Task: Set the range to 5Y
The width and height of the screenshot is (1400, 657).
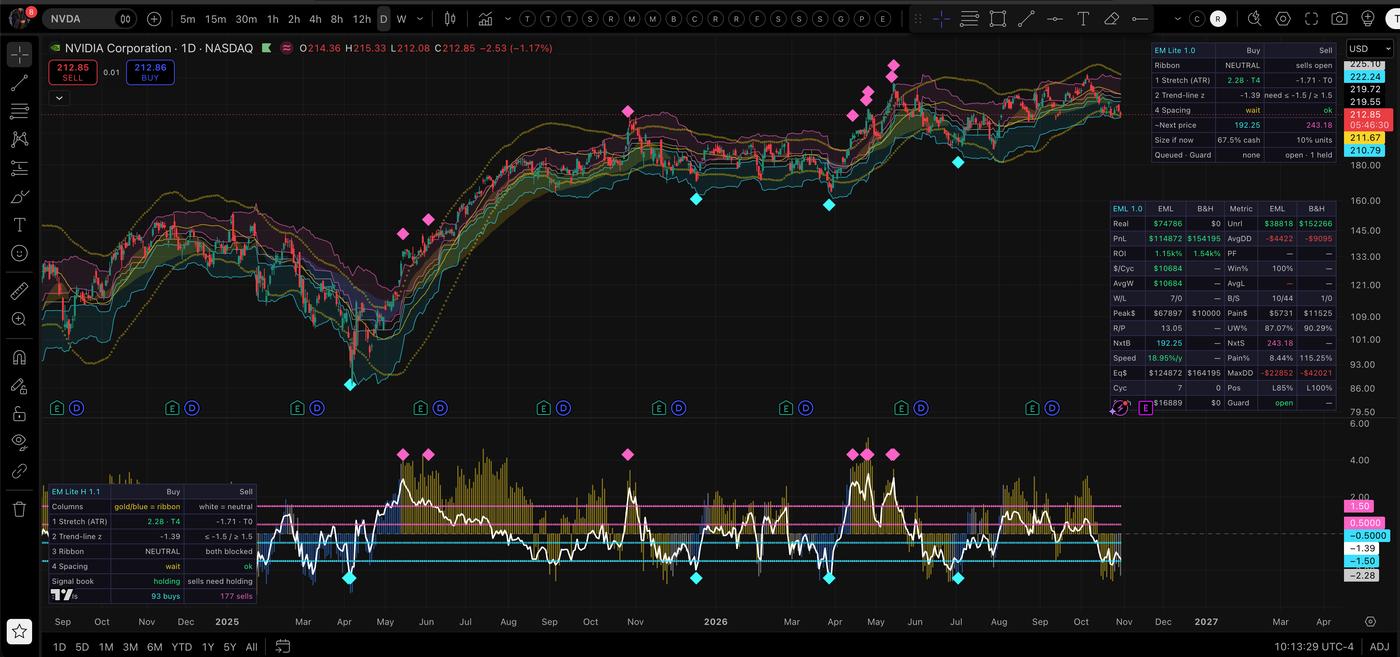Action: click(x=230, y=647)
